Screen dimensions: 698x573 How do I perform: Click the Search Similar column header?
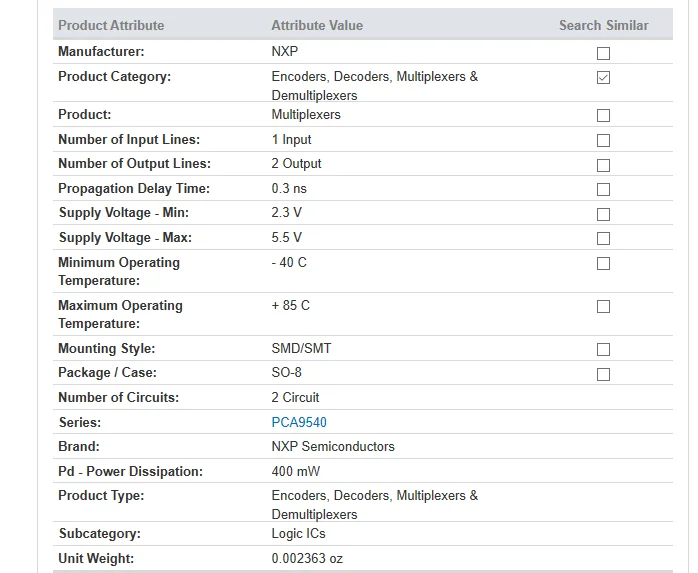point(604,25)
